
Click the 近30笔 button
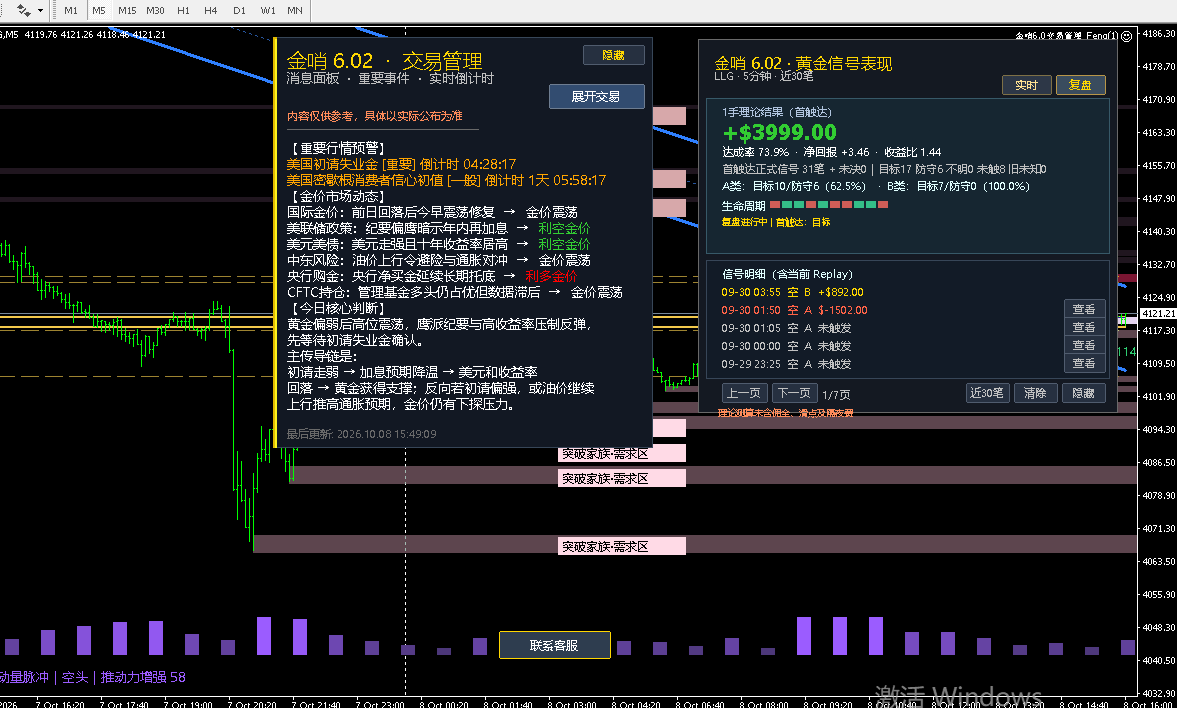[x=987, y=393]
